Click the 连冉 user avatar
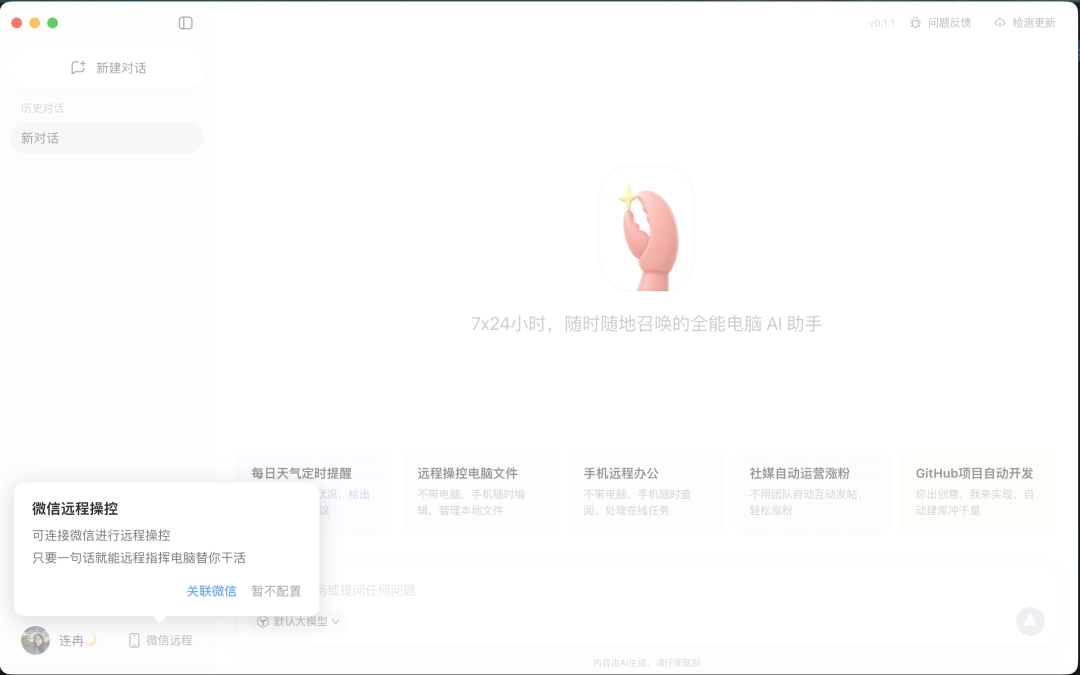The image size is (1080, 675). (34, 640)
